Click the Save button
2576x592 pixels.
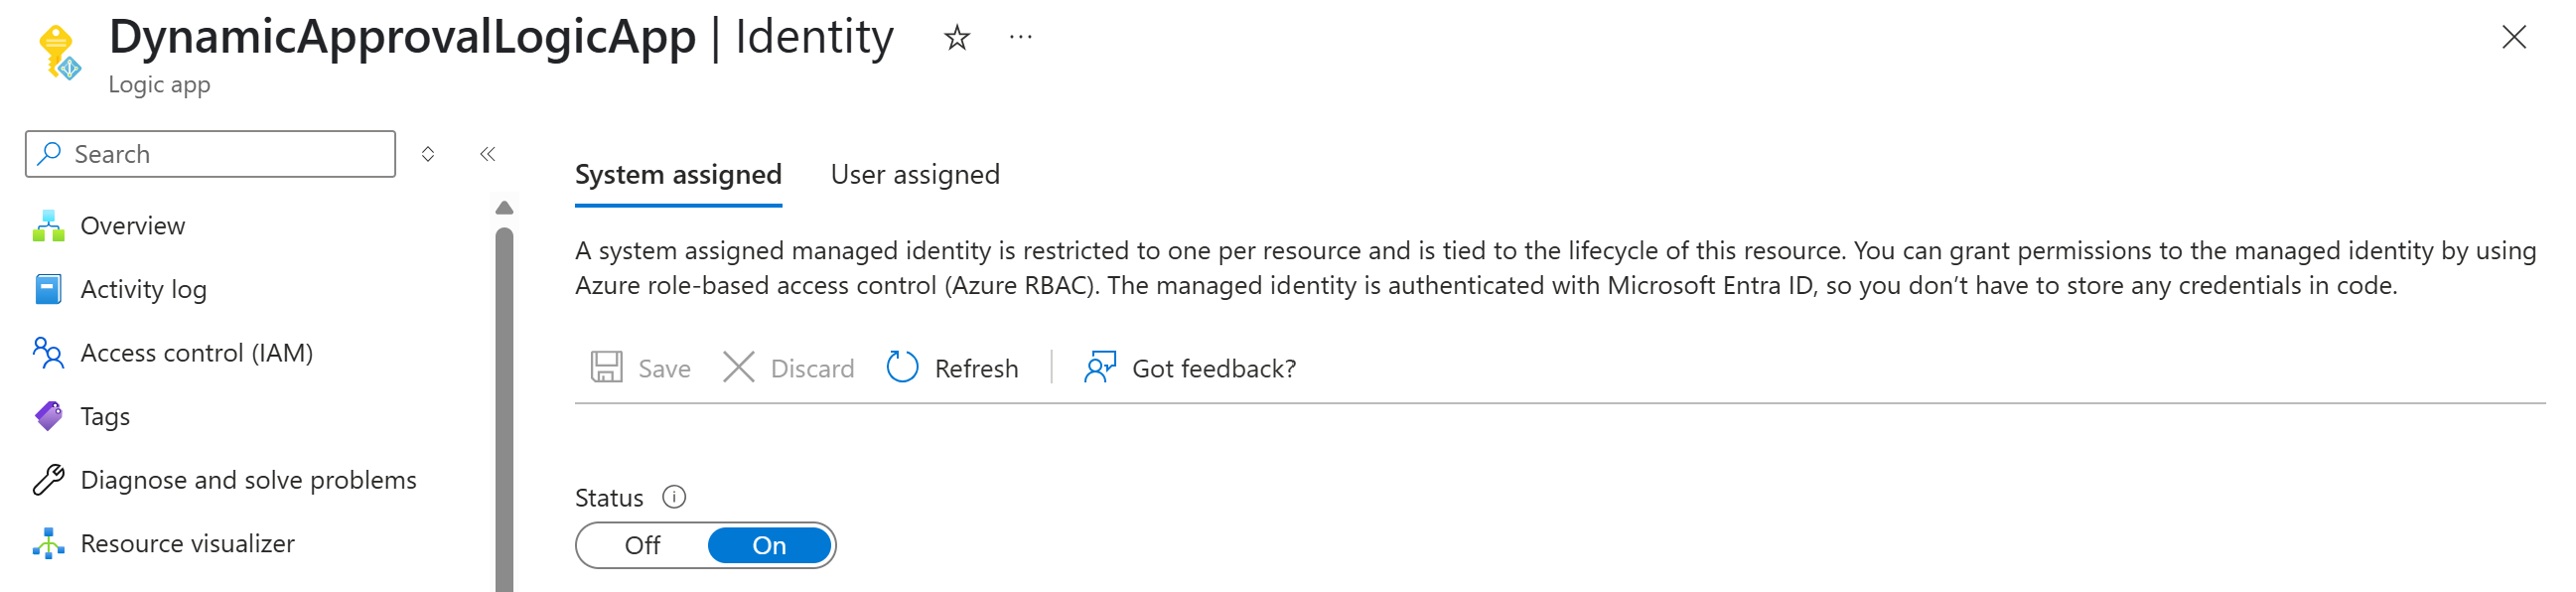click(642, 368)
